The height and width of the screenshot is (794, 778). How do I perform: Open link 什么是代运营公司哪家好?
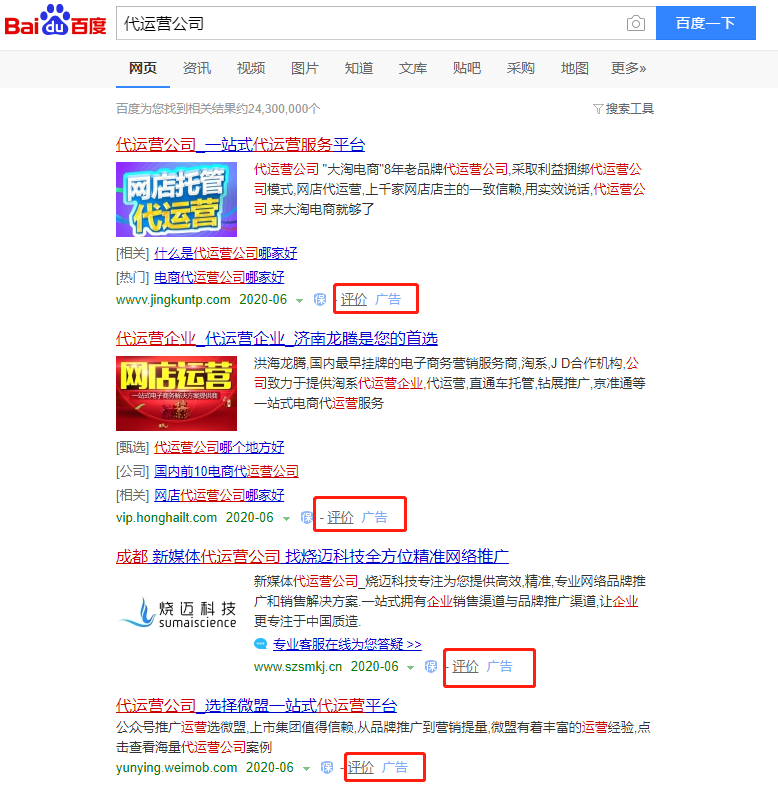pos(225,253)
